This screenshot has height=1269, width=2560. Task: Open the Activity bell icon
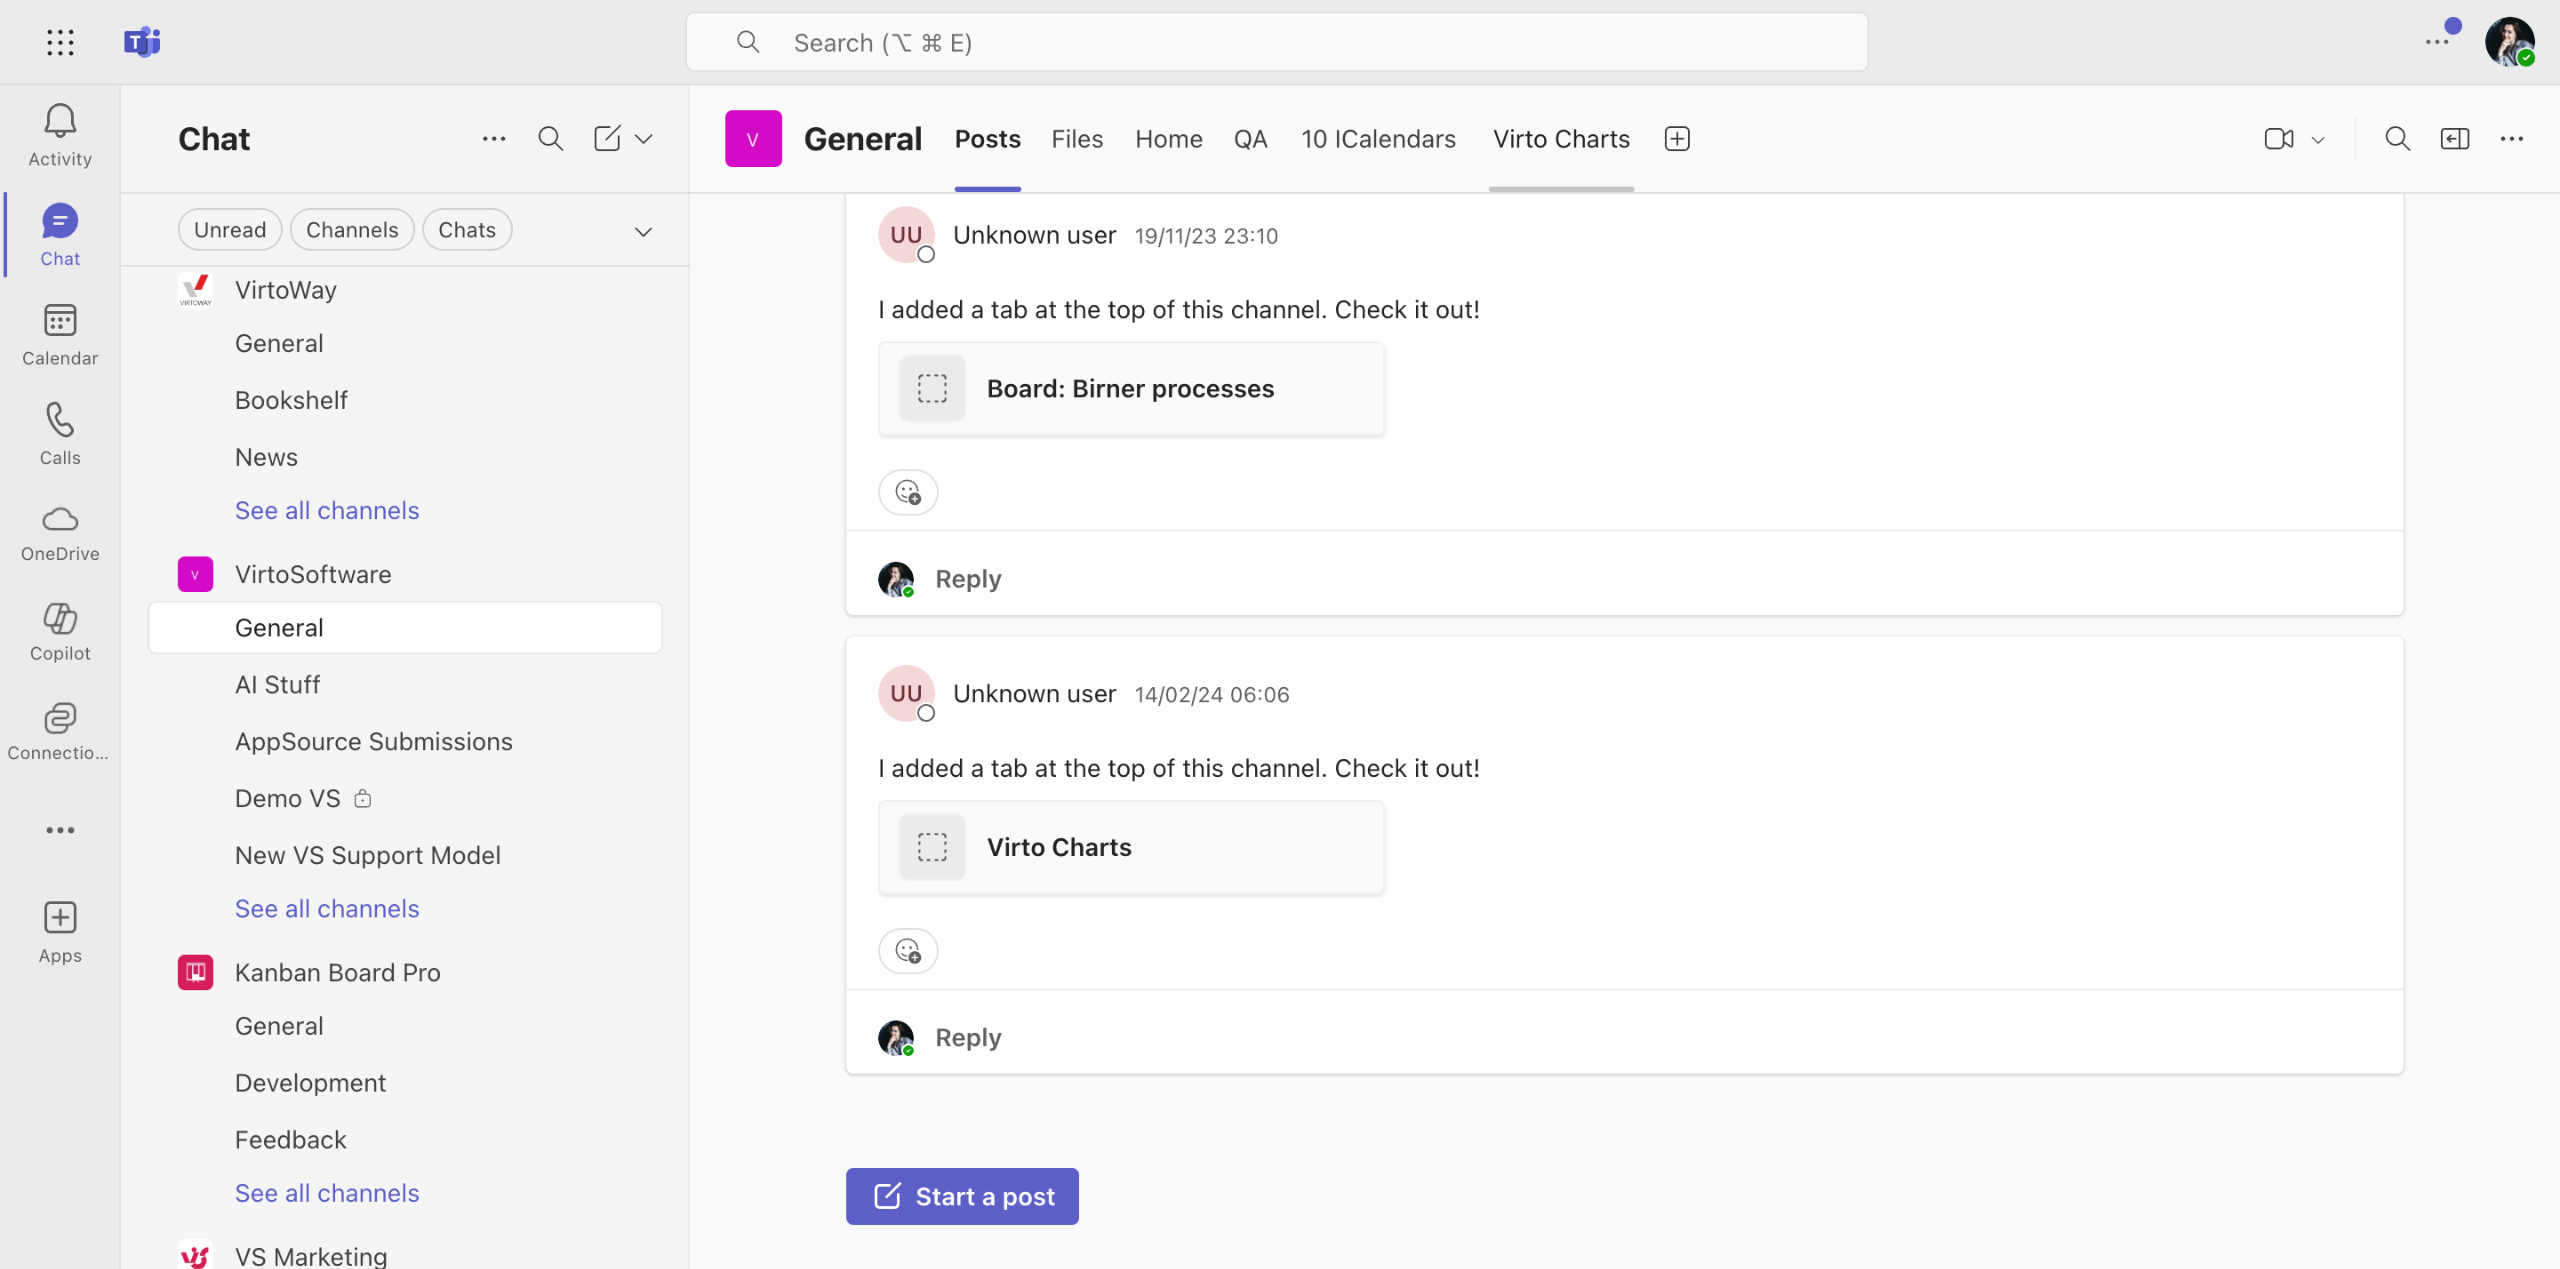click(60, 122)
